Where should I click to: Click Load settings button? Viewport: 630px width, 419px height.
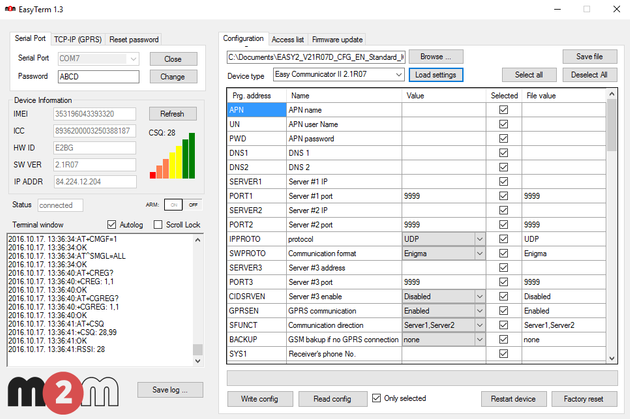tap(436, 75)
